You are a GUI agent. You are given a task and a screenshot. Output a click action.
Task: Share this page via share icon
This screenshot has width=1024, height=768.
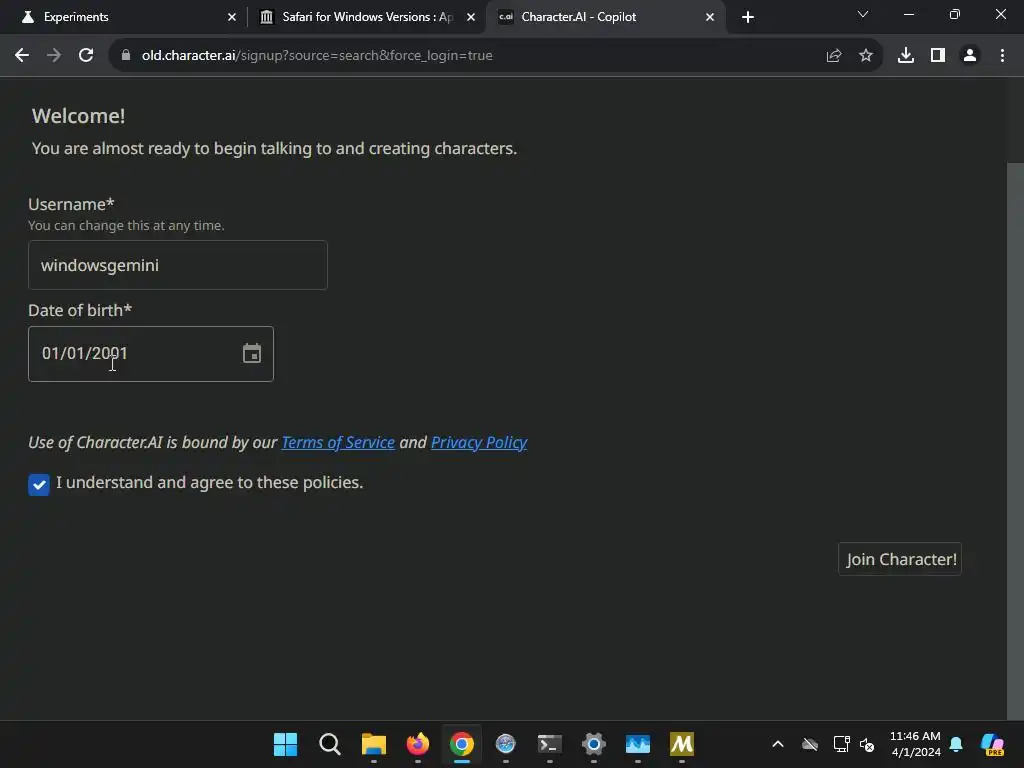click(x=834, y=56)
